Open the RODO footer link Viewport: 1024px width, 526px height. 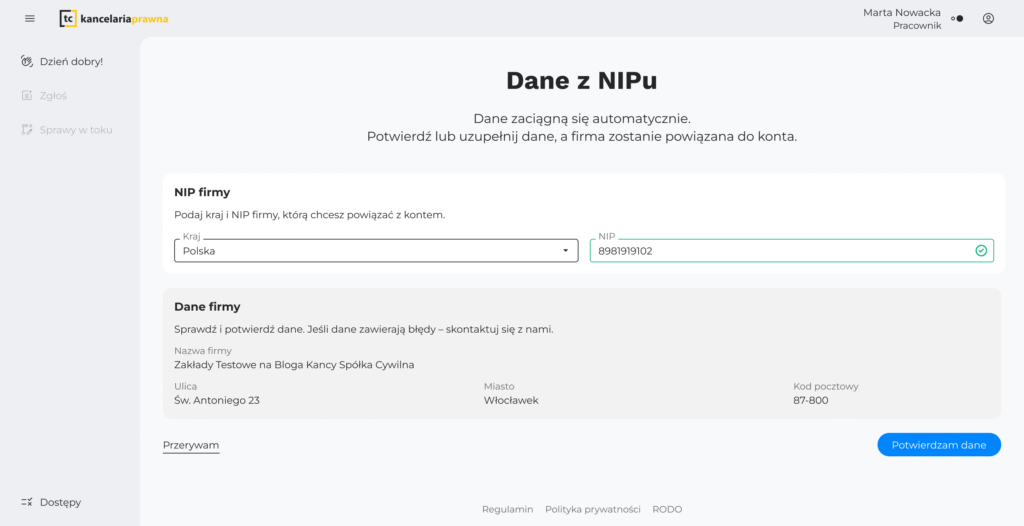point(667,509)
